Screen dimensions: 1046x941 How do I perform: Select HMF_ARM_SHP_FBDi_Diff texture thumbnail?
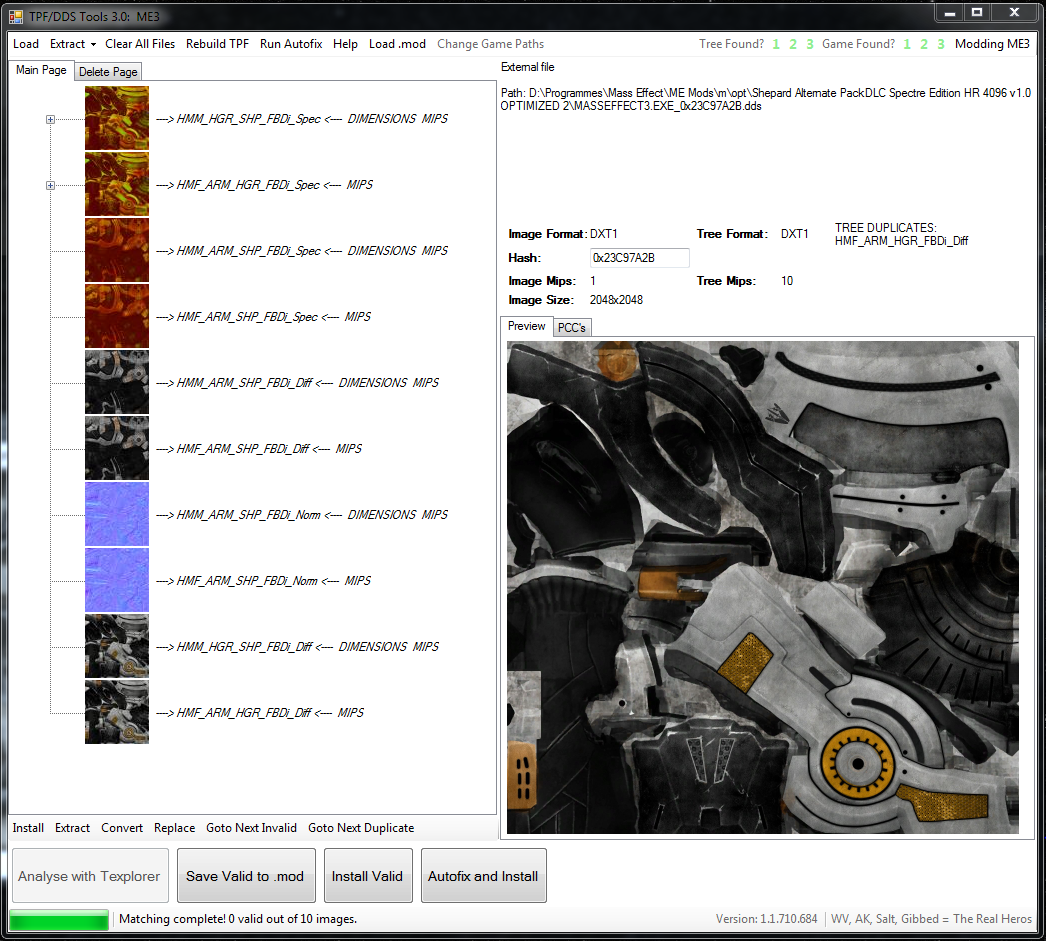(117, 448)
